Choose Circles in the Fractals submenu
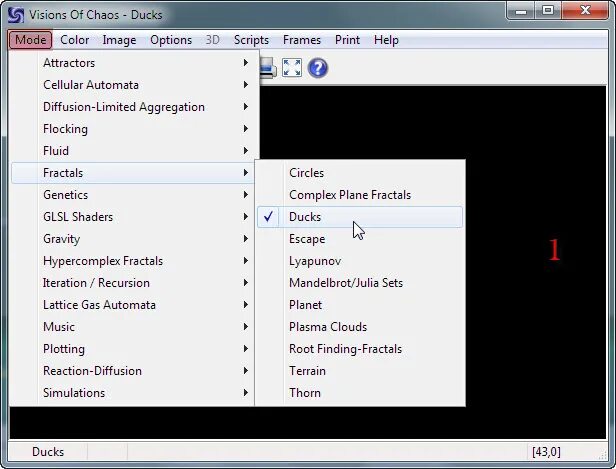Viewport: 616px width, 469px height. pyautogui.click(x=360, y=173)
